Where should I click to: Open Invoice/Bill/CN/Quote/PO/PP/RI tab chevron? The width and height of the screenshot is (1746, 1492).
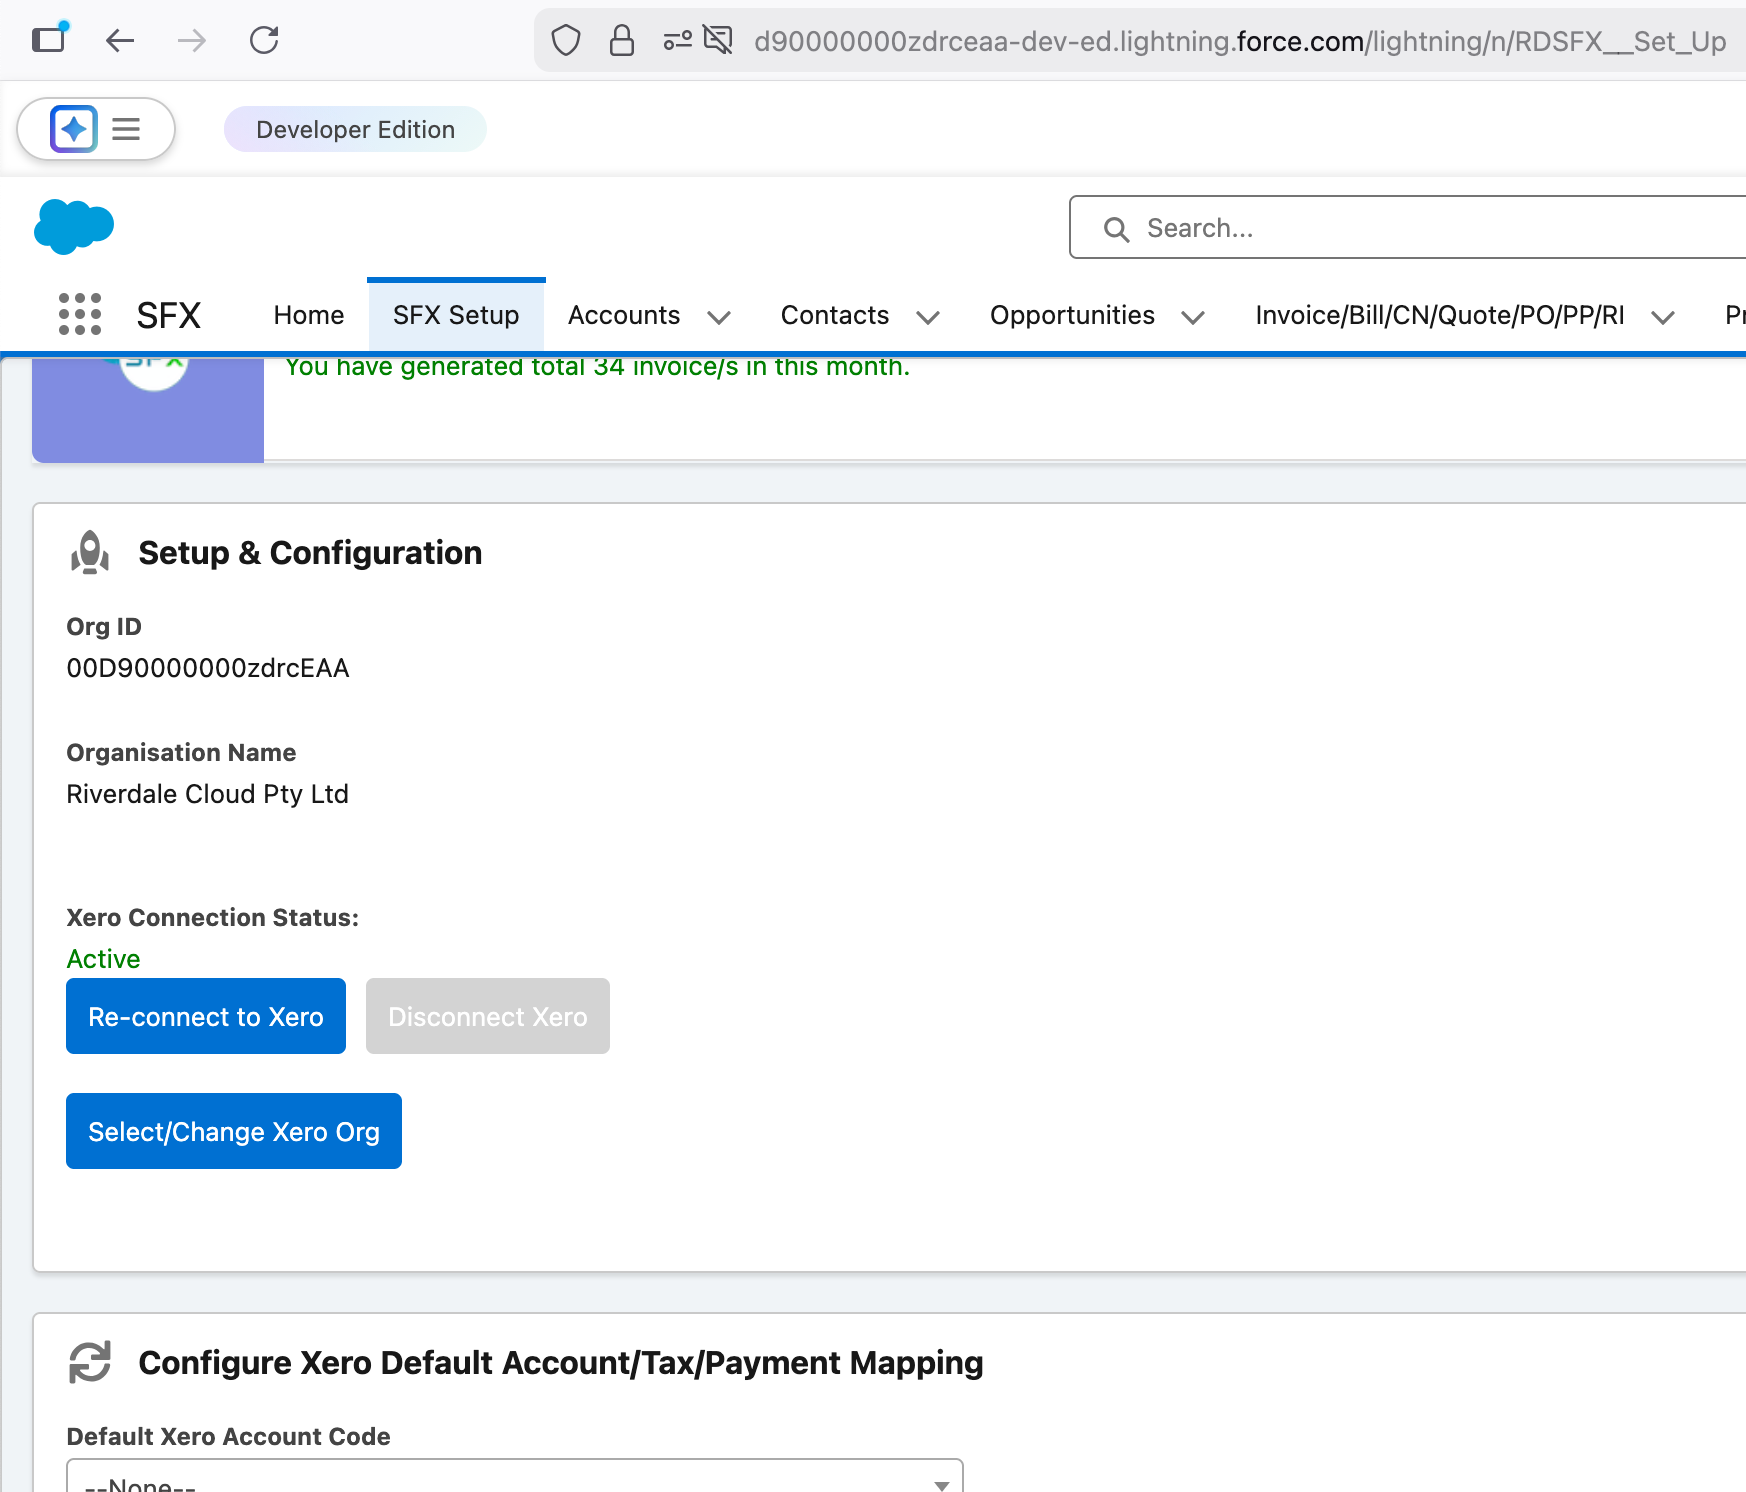coord(1662,317)
